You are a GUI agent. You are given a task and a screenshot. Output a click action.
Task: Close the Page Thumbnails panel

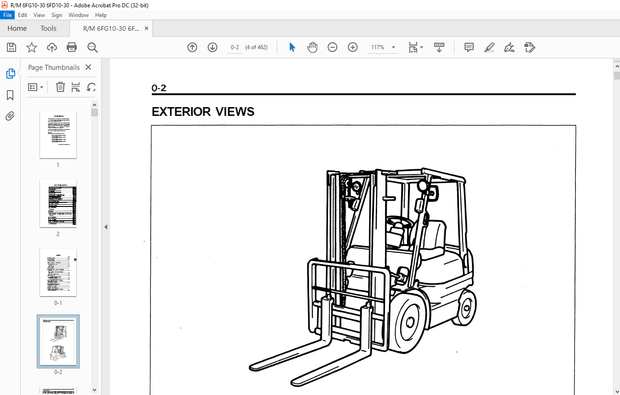click(x=89, y=67)
